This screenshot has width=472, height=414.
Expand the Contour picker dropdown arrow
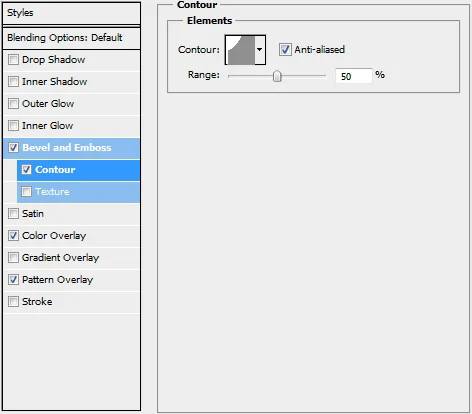coord(260,50)
